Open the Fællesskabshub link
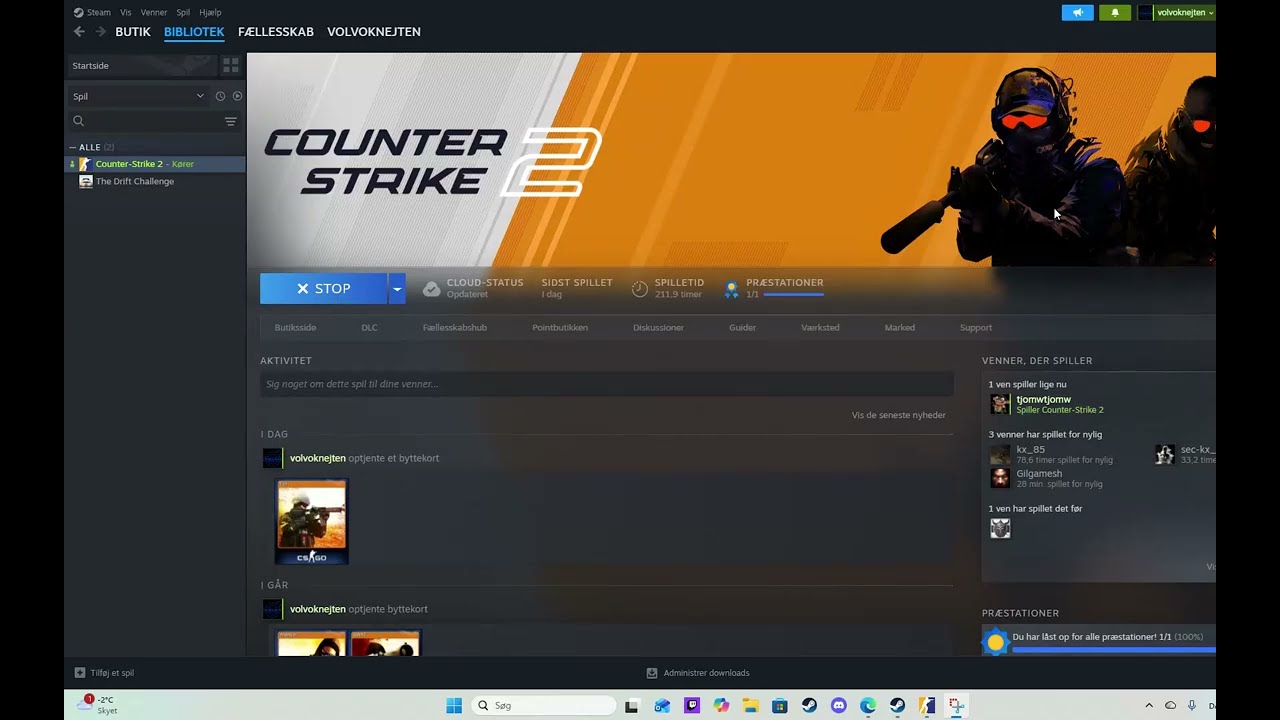 point(455,328)
